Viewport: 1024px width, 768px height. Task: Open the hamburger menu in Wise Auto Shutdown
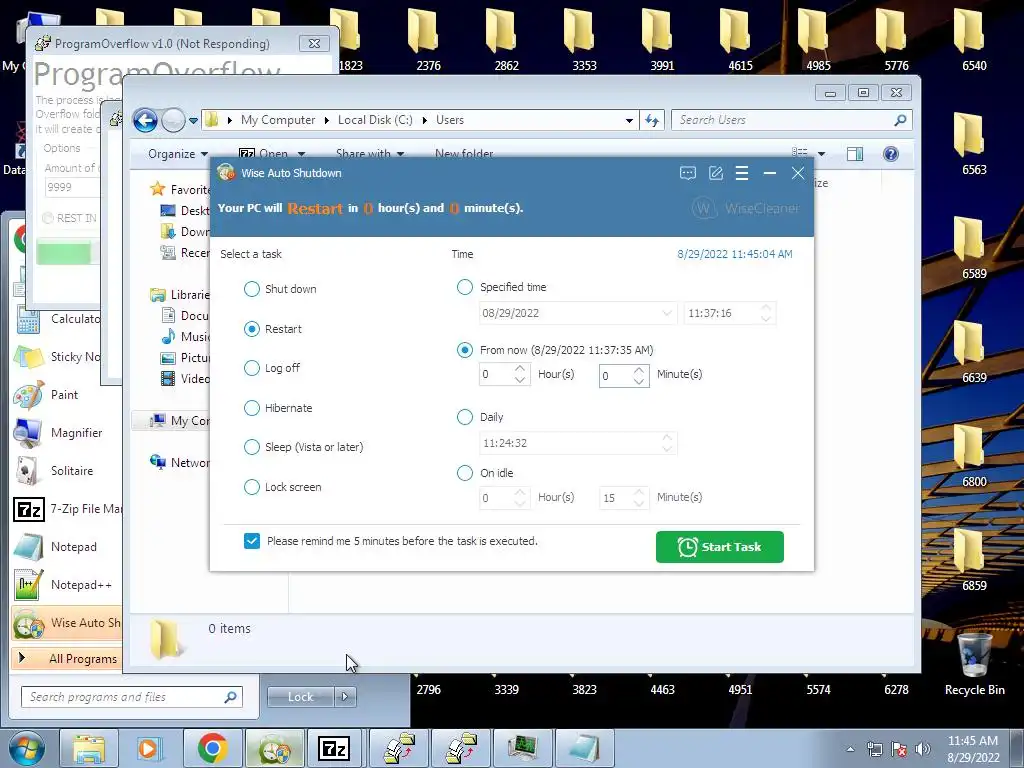point(742,173)
